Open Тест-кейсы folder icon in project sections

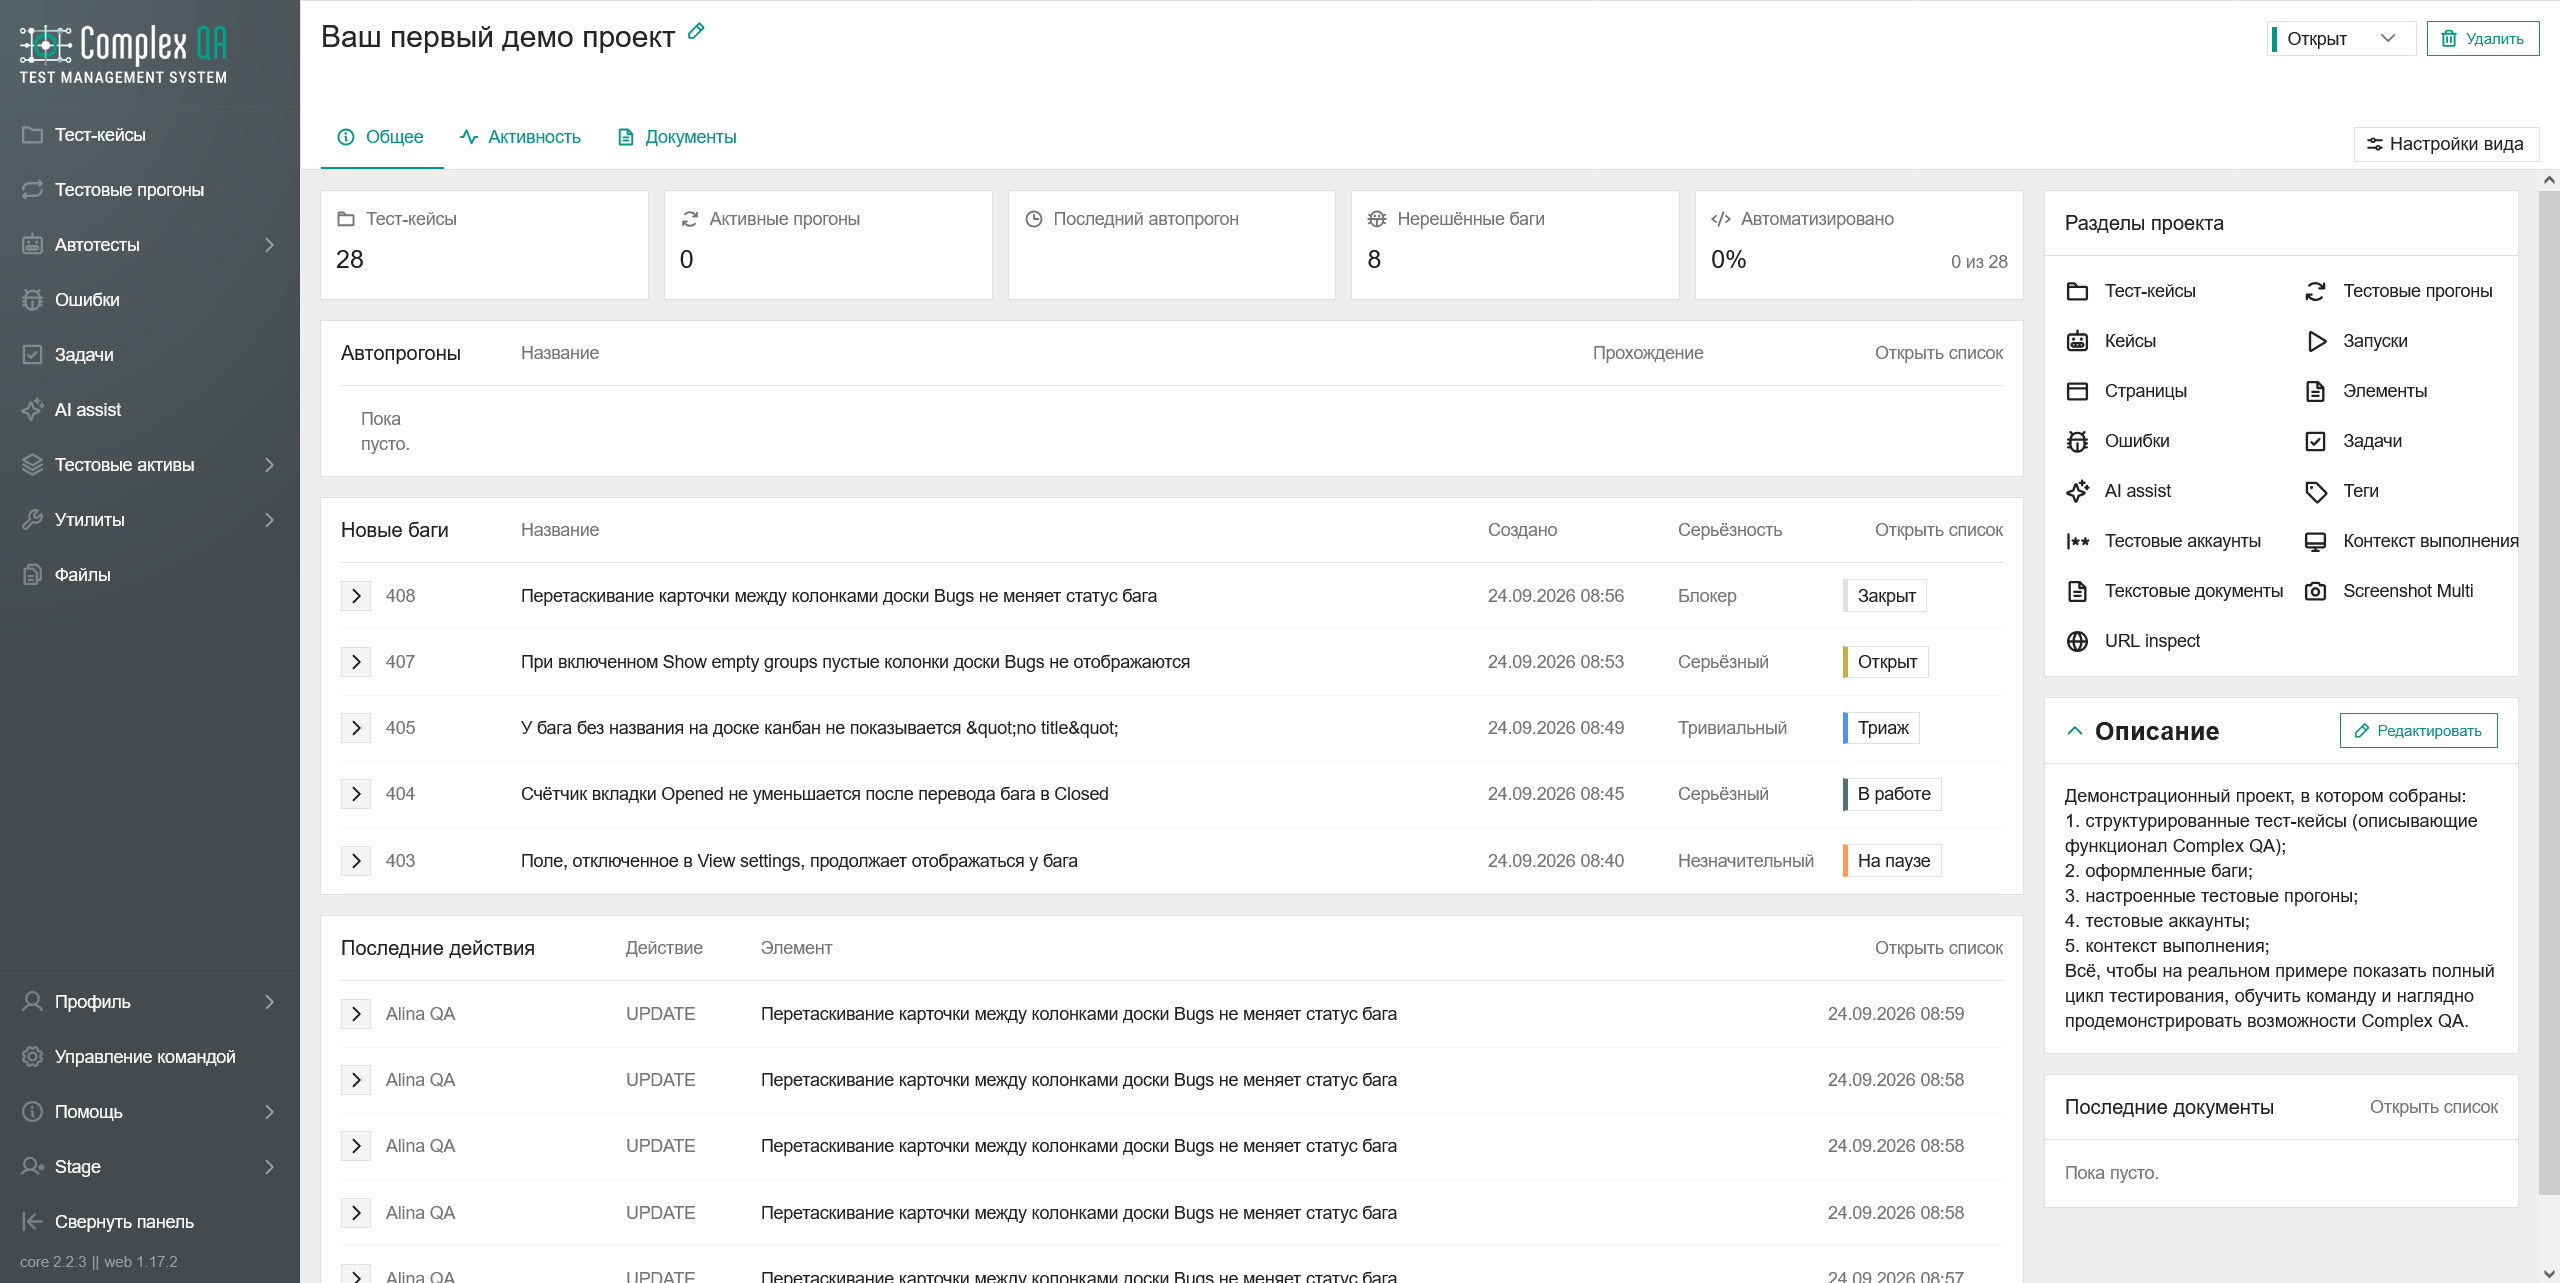coord(2077,291)
